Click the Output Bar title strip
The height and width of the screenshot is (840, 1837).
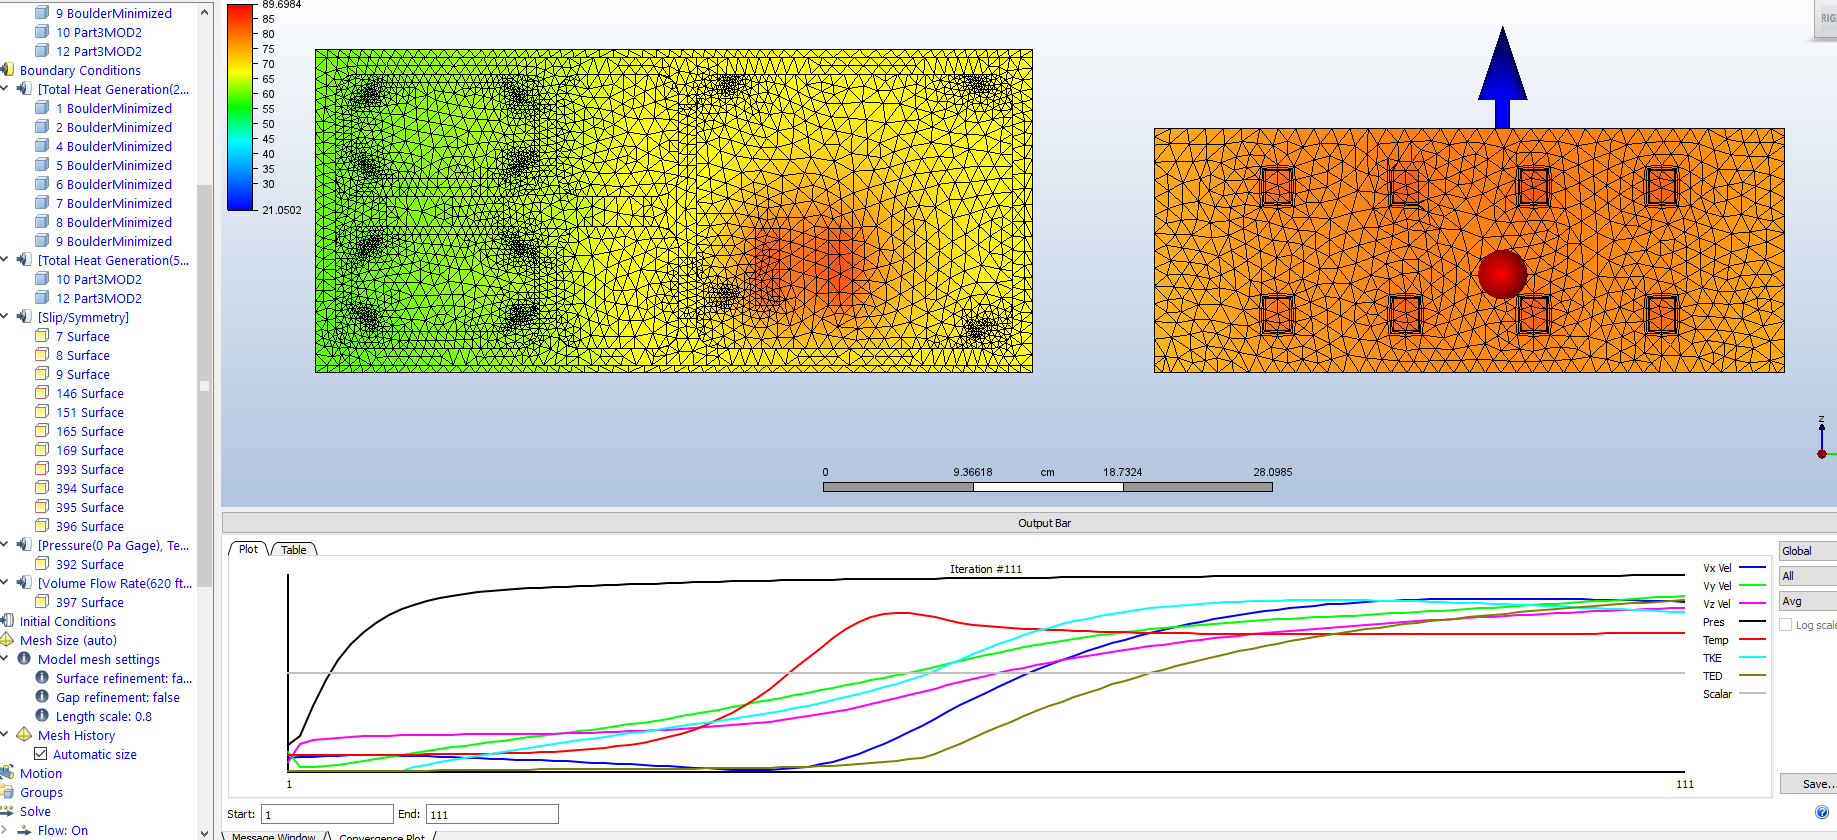point(1029,523)
